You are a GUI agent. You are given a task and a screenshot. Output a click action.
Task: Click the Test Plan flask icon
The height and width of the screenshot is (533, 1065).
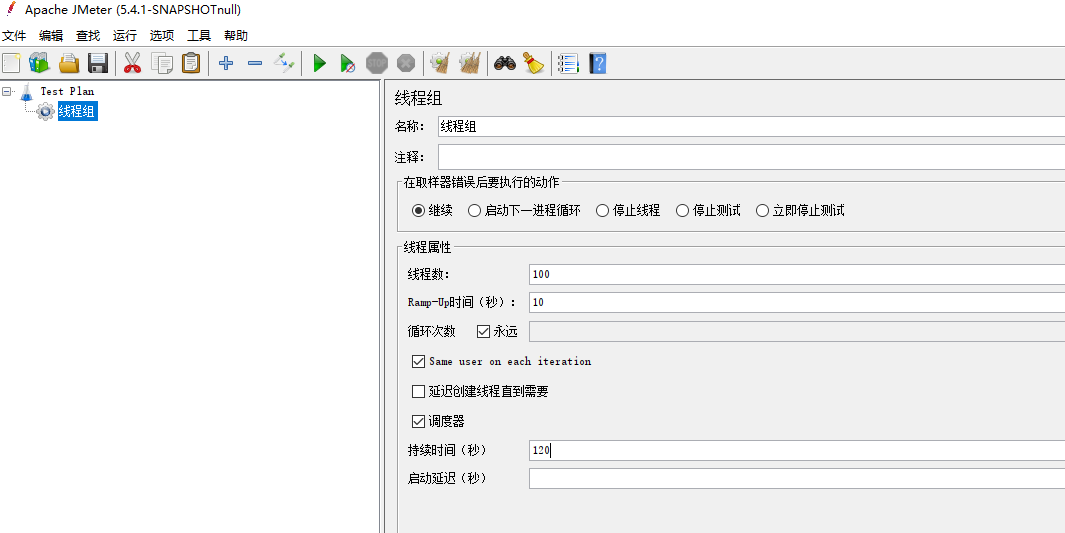[x=26, y=92]
